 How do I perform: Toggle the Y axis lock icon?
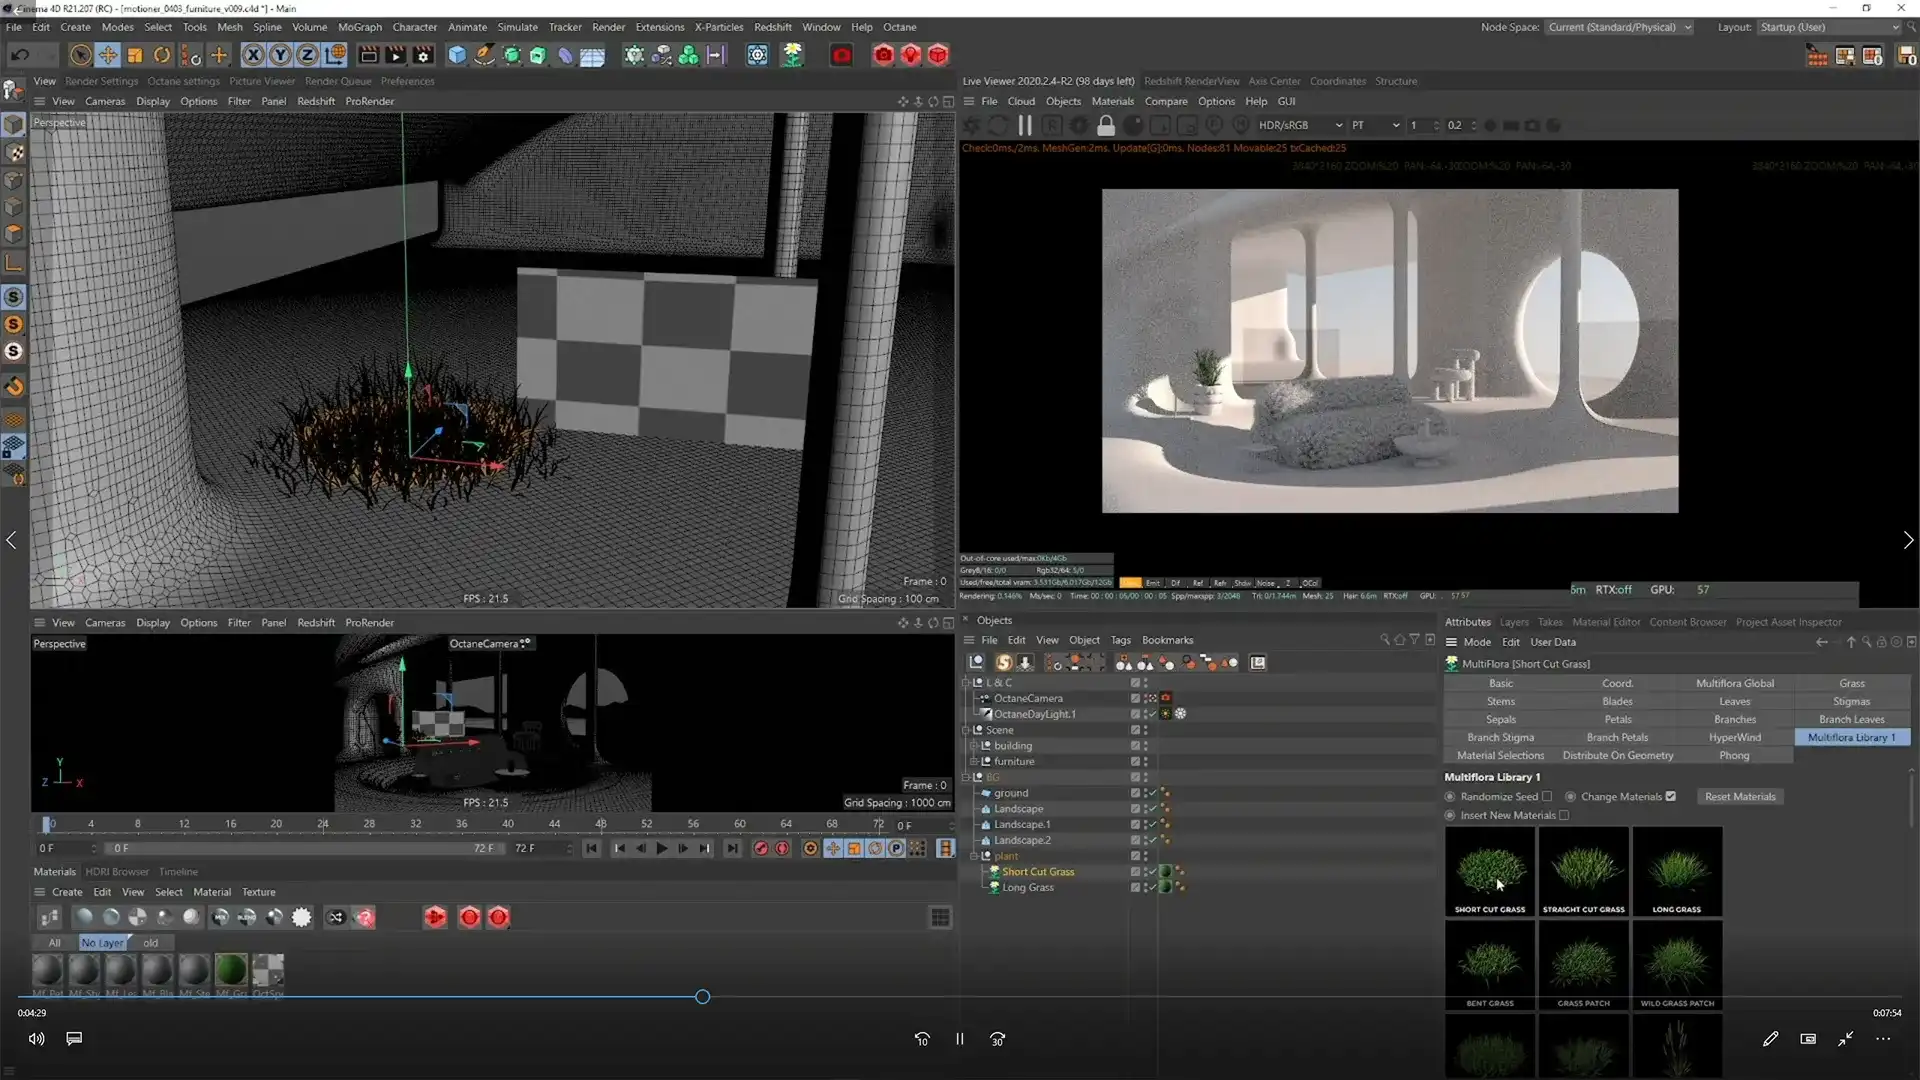tap(281, 55)
